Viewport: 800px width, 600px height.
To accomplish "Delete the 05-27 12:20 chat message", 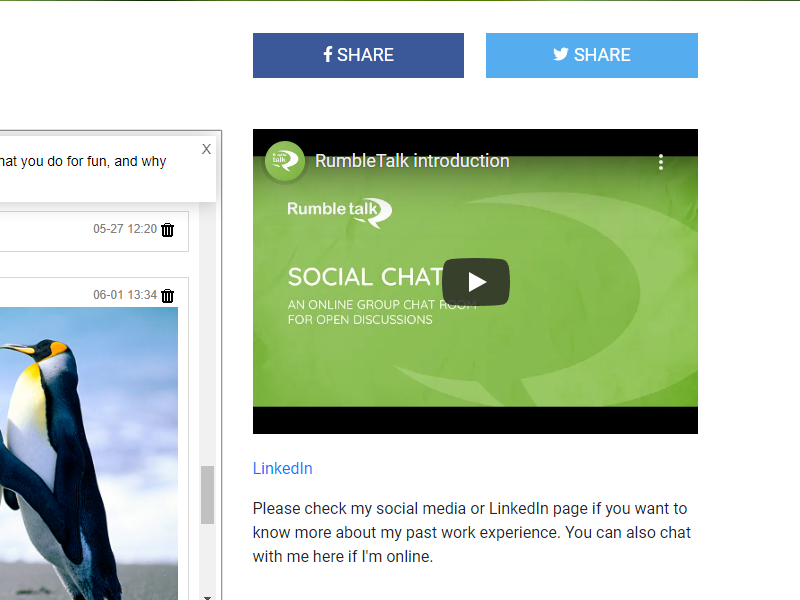I will [x=168, y=230].
